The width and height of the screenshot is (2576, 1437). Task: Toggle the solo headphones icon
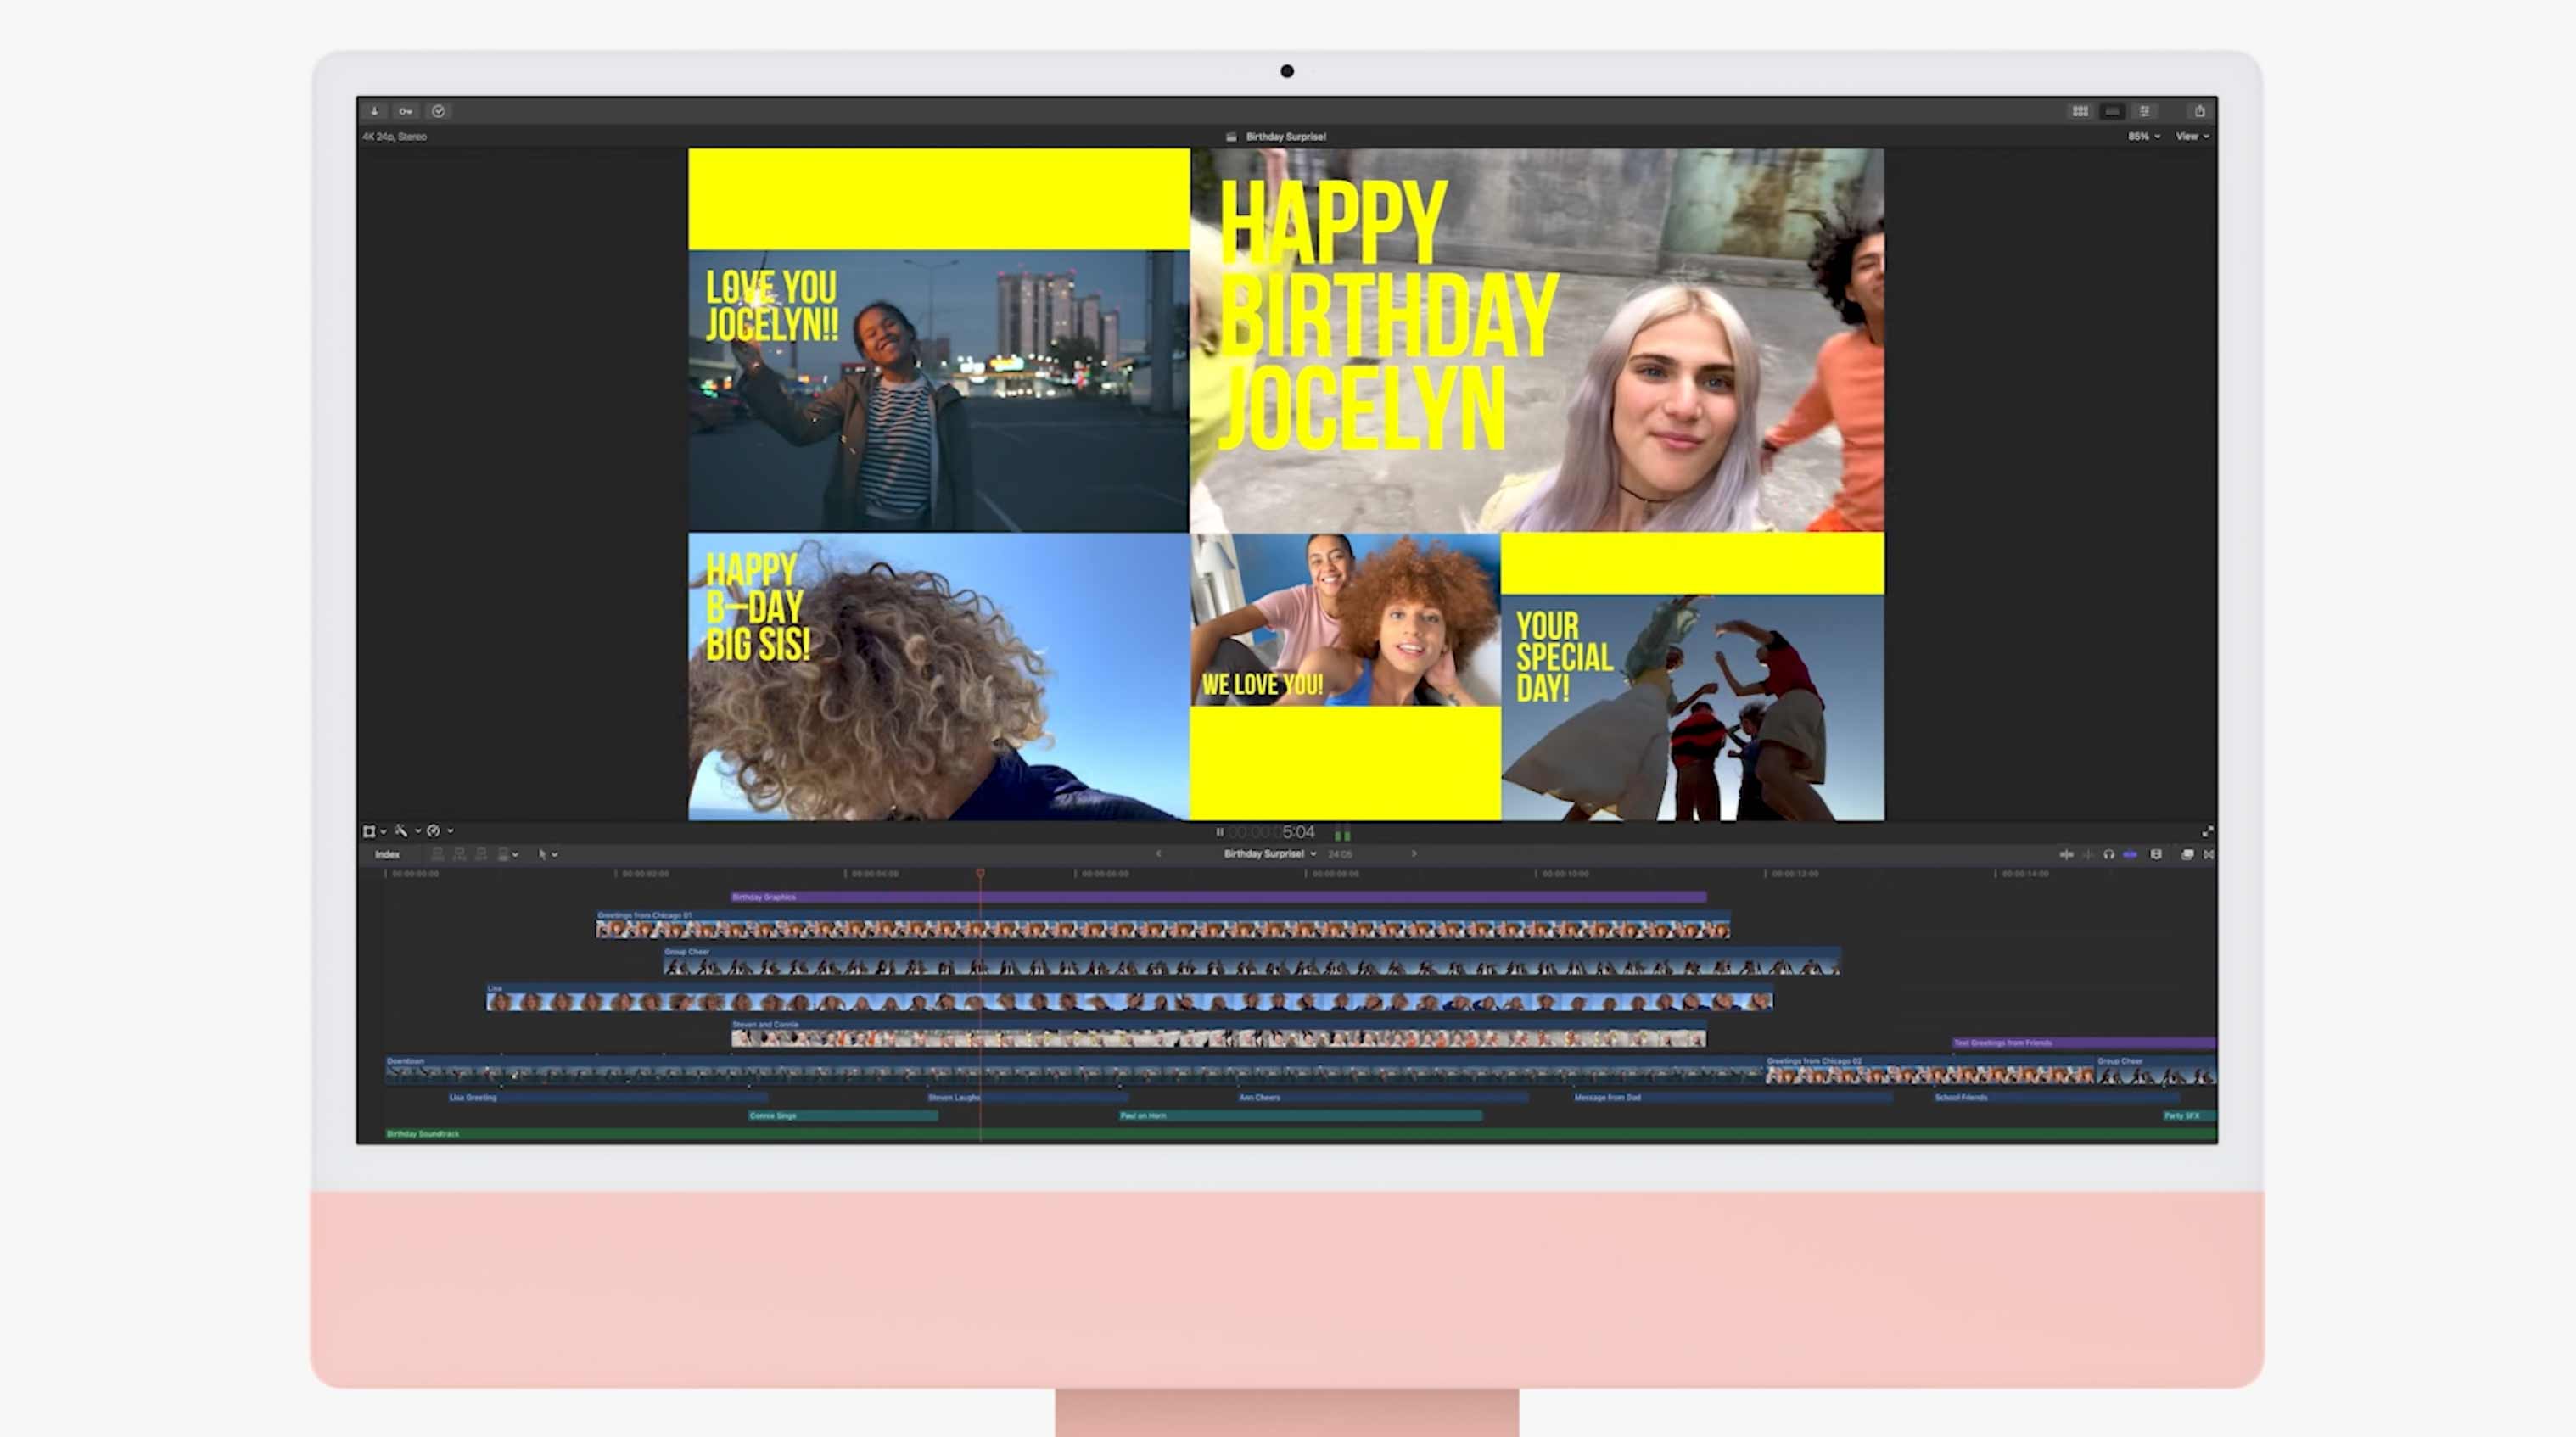pyautogui.click(x=2108, y=855)
